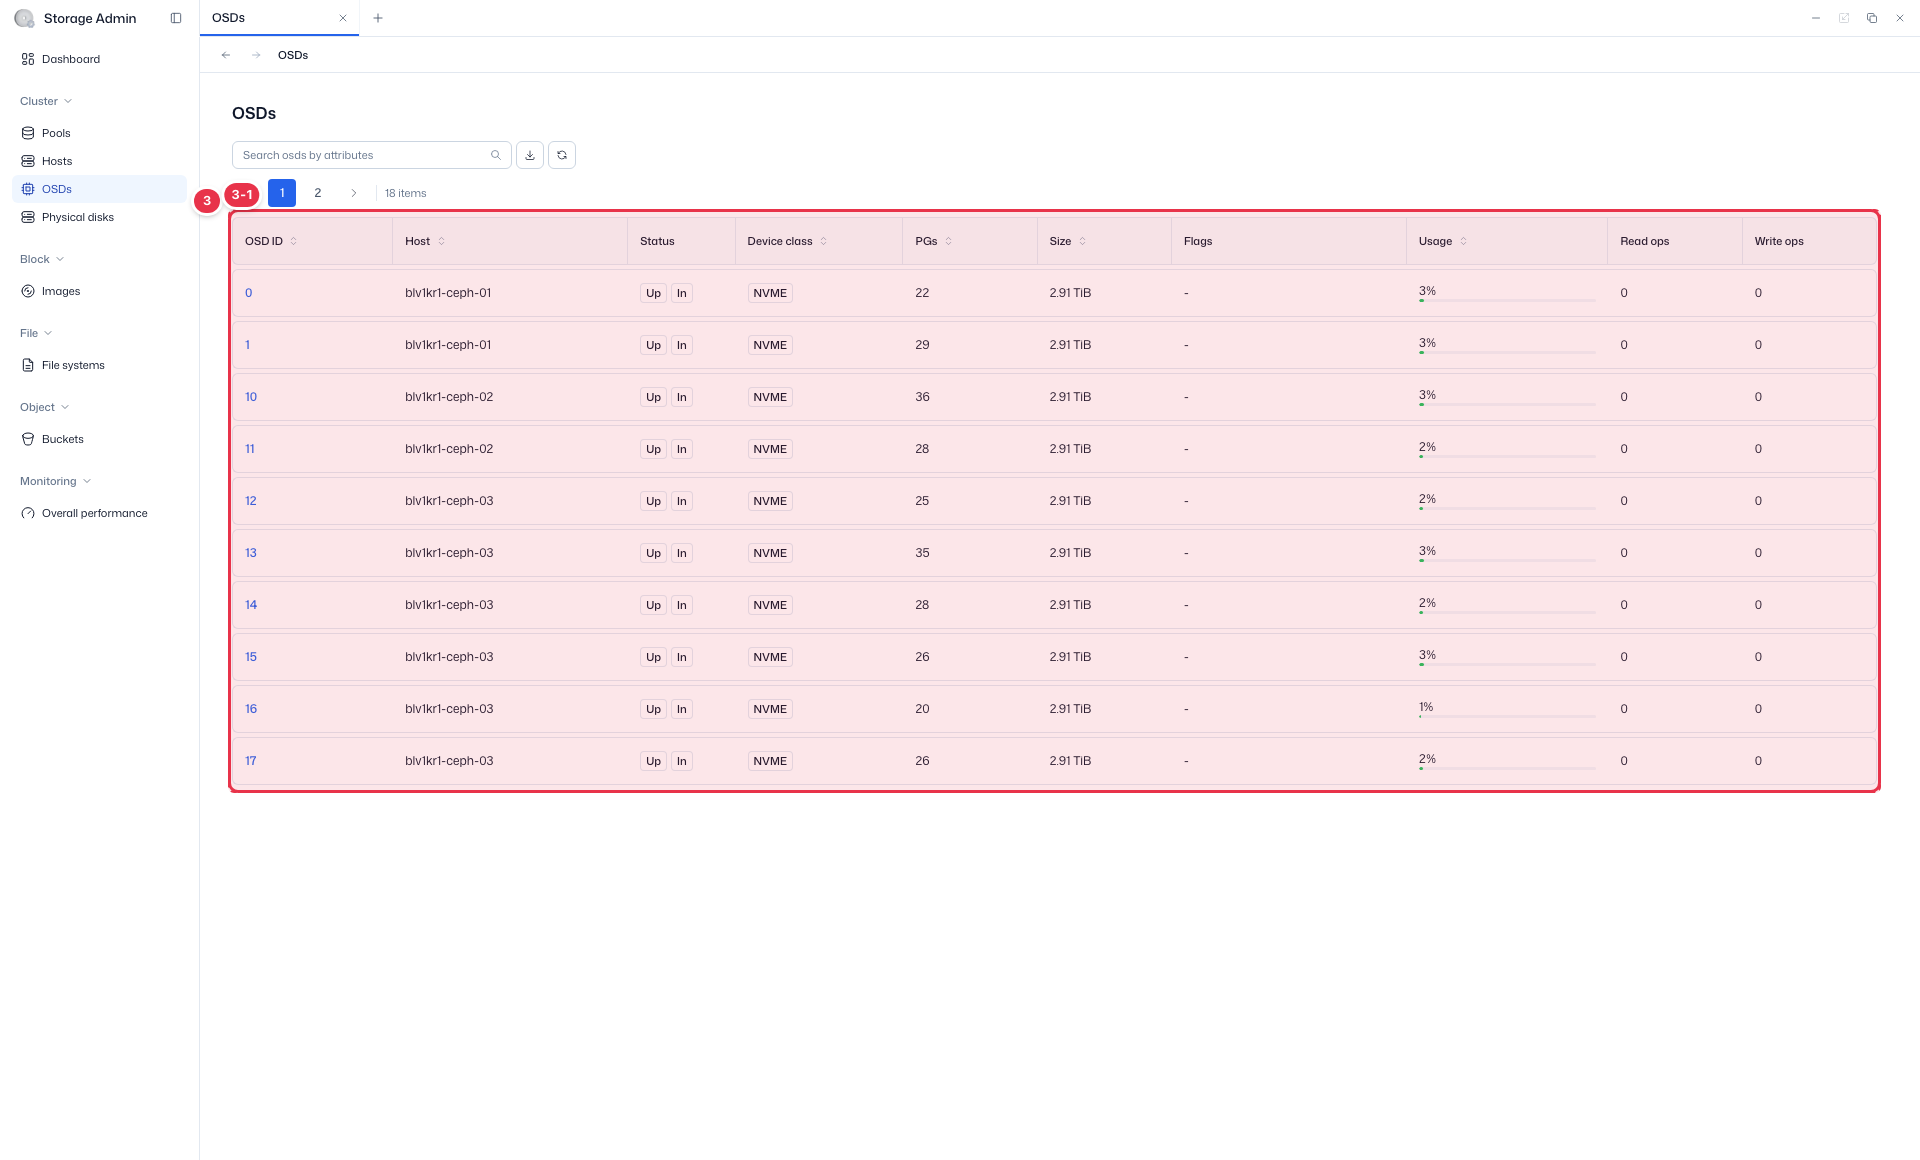Image resolution: width=1920 pixels, height=1160 pixels.
Task: Click the usage bar for OSD 1
Action: pyautogui.click(x=1507, y=352)
